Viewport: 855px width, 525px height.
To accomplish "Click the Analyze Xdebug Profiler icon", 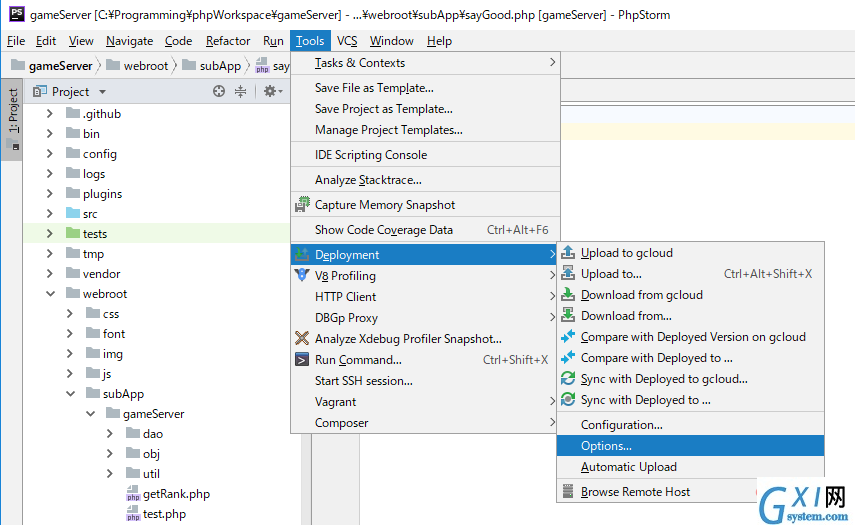I will tap(302, 338).
